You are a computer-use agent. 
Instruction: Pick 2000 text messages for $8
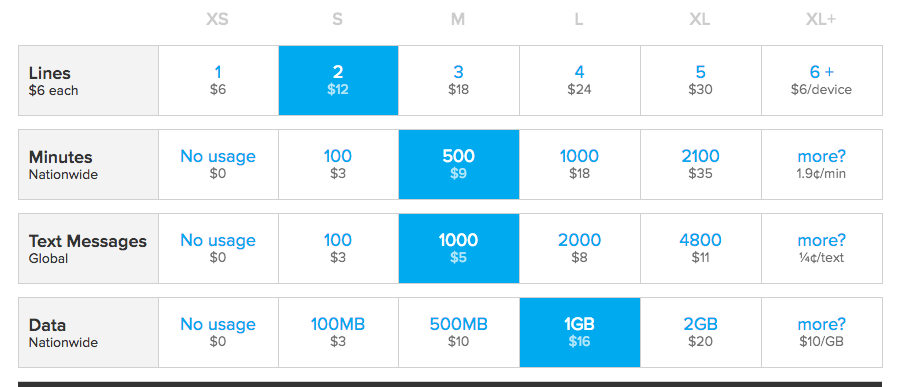[580, 248]
